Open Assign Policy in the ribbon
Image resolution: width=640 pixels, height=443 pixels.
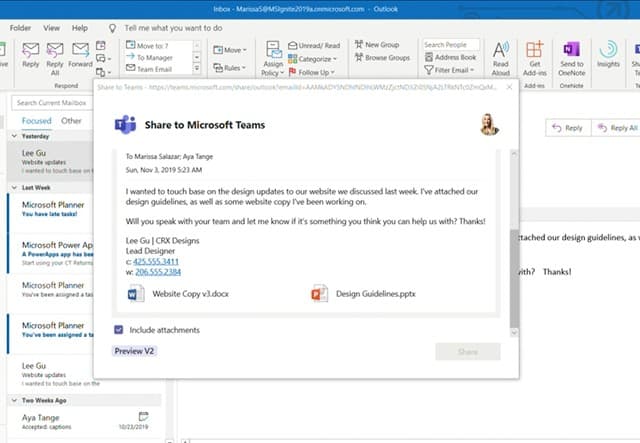point(273,59)
